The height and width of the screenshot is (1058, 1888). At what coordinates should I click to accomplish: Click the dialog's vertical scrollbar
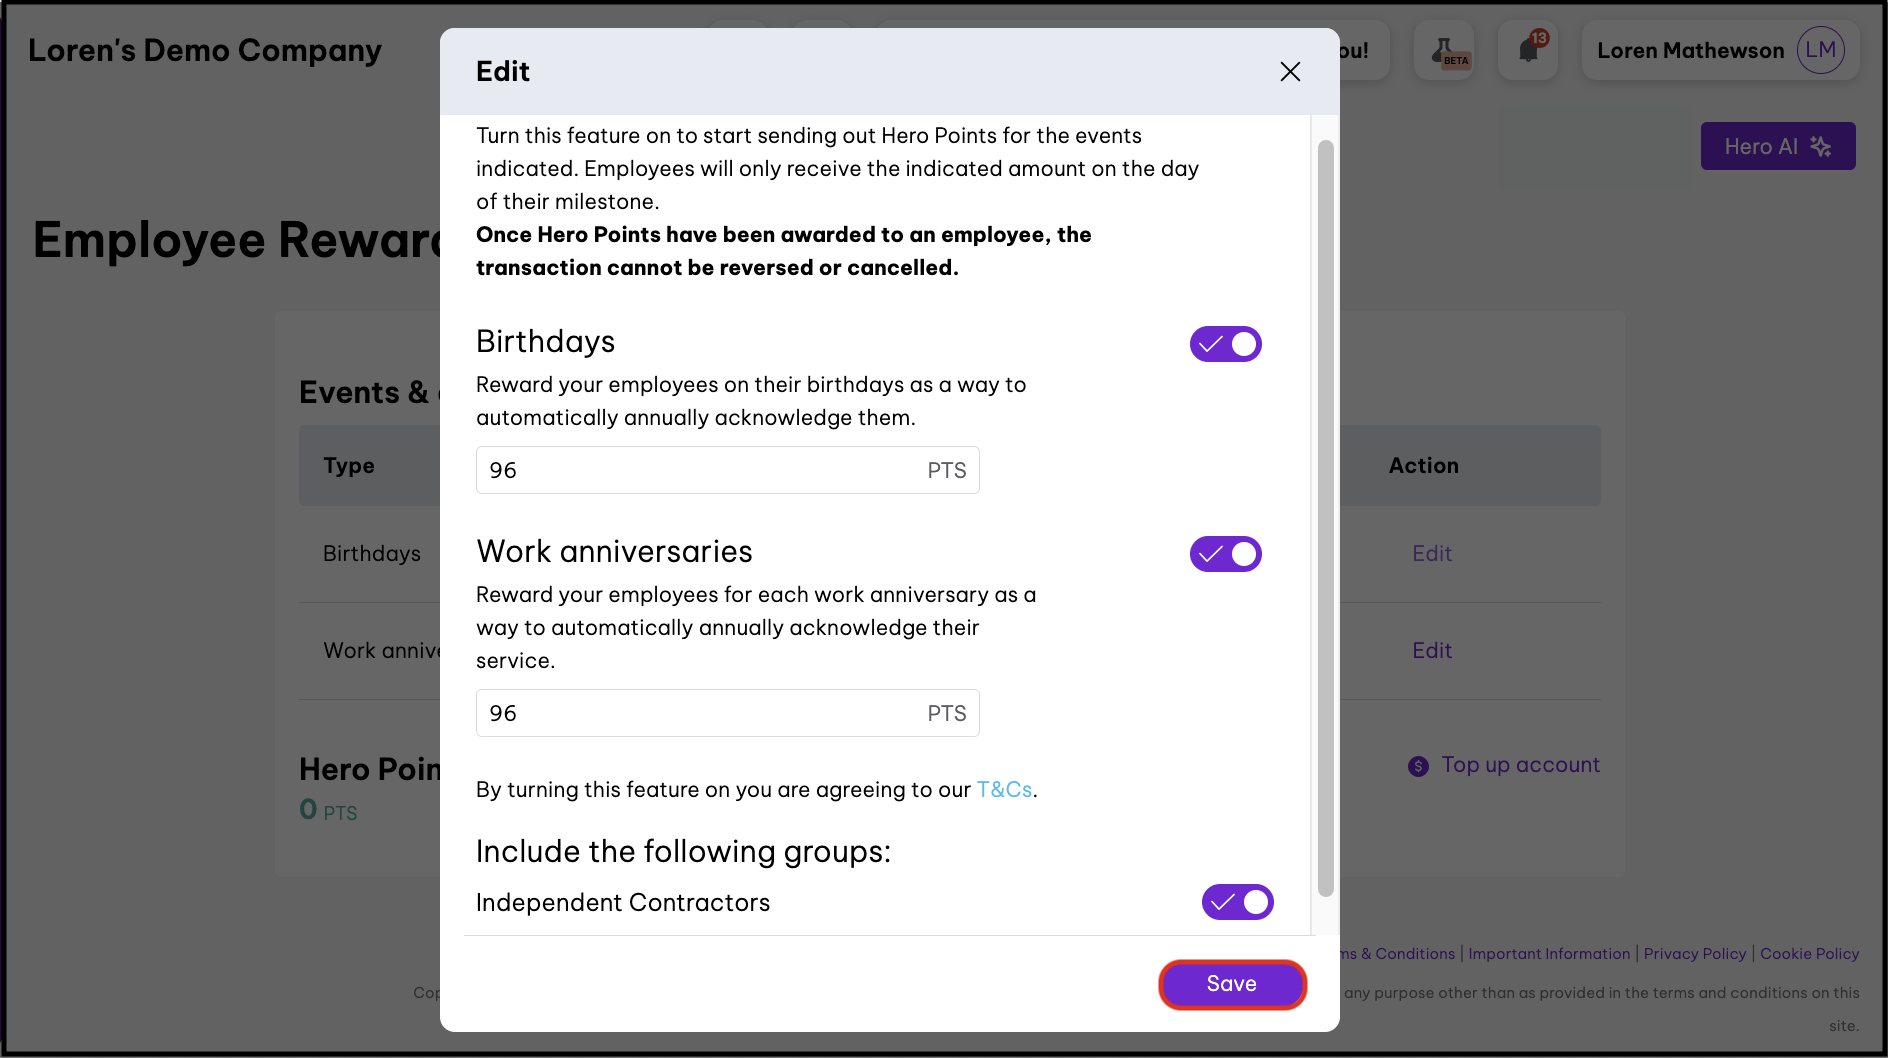(1325, 518)
